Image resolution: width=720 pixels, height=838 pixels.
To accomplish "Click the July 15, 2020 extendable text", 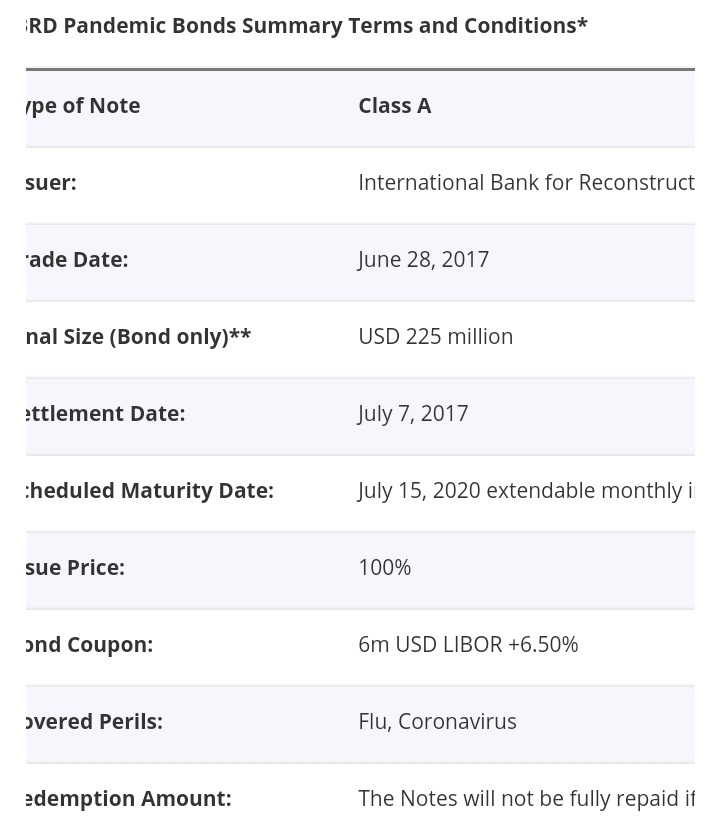I will [x=527, y=491].
